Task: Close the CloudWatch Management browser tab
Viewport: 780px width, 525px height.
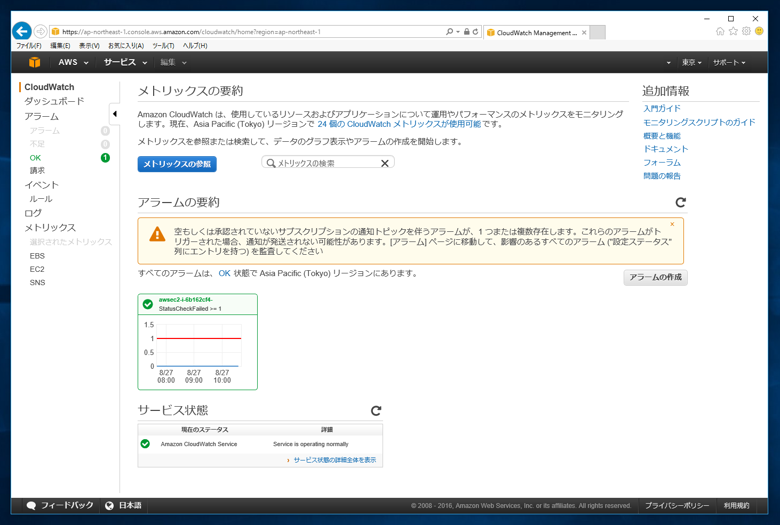Action: coord(584,32)
